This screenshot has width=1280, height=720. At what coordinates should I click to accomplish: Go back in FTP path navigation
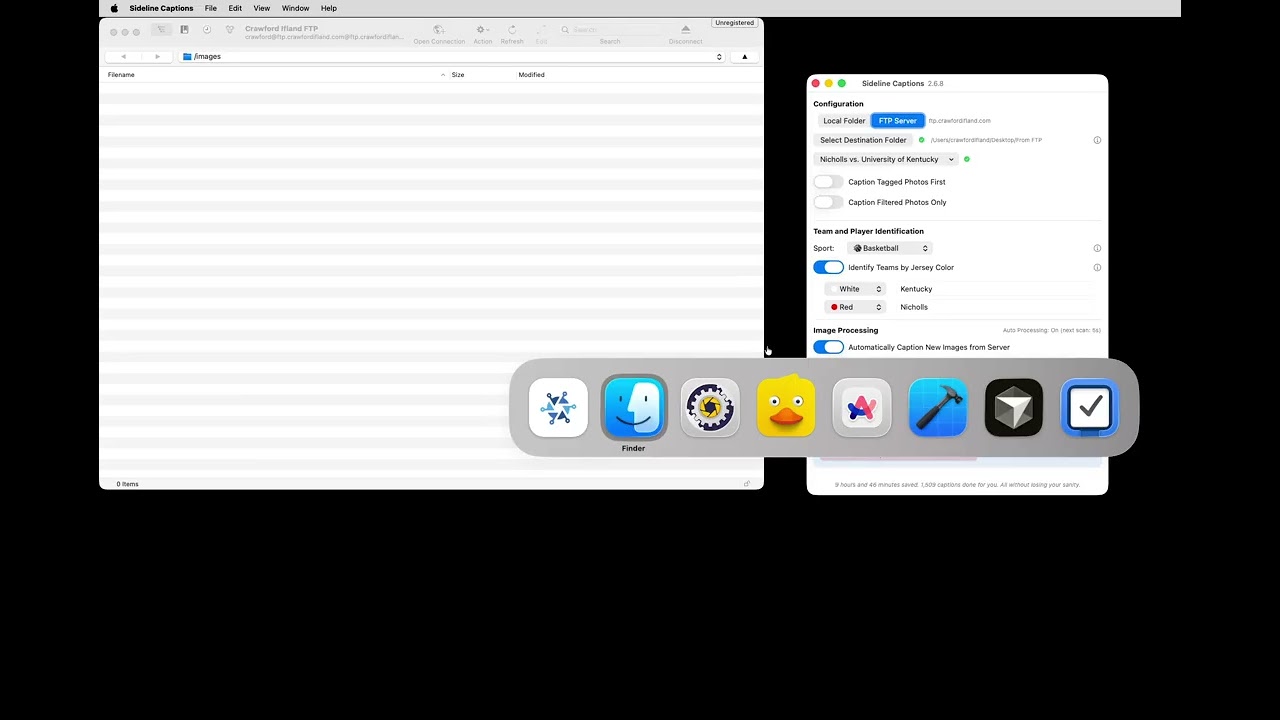pyautogui.click(x=123, y=56)
